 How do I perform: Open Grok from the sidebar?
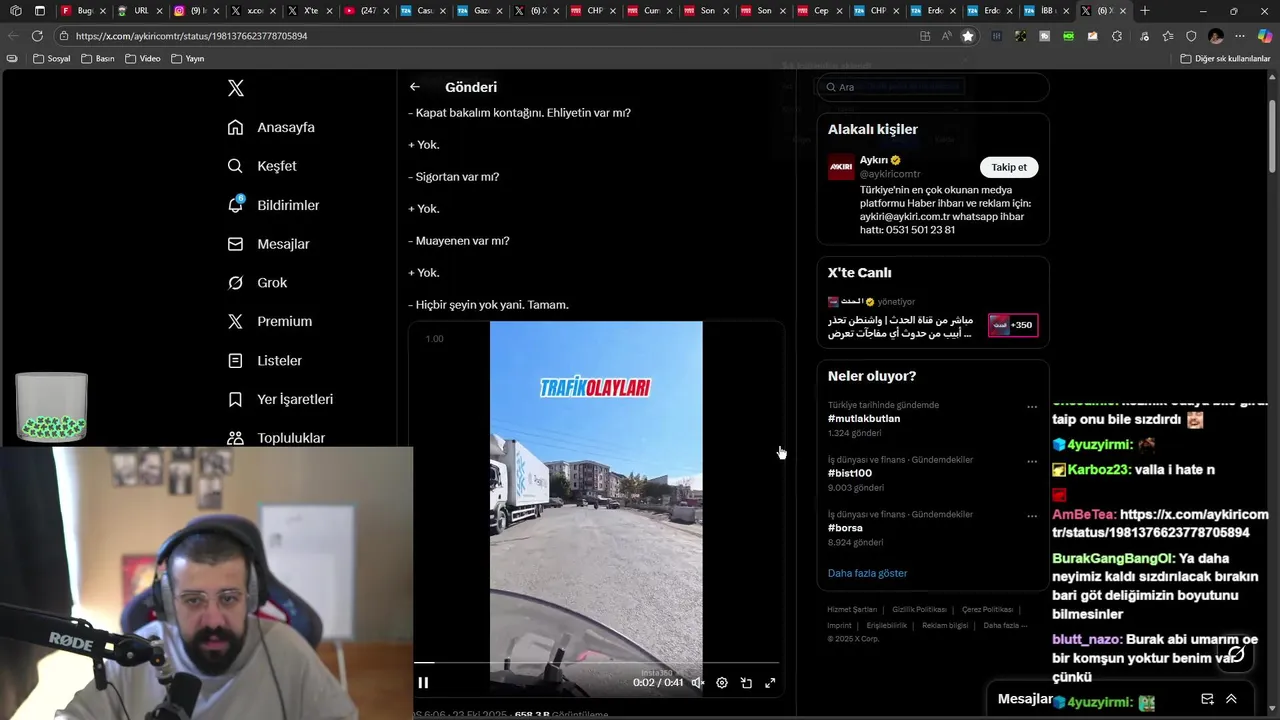click(257, 283)
